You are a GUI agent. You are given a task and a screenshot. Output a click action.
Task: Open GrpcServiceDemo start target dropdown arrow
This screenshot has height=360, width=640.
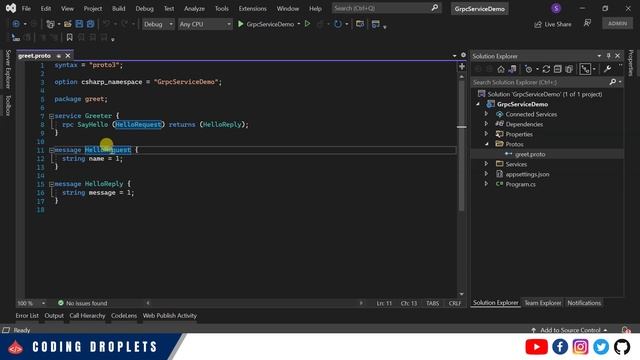pyautogui.click(x=299, y=24)
